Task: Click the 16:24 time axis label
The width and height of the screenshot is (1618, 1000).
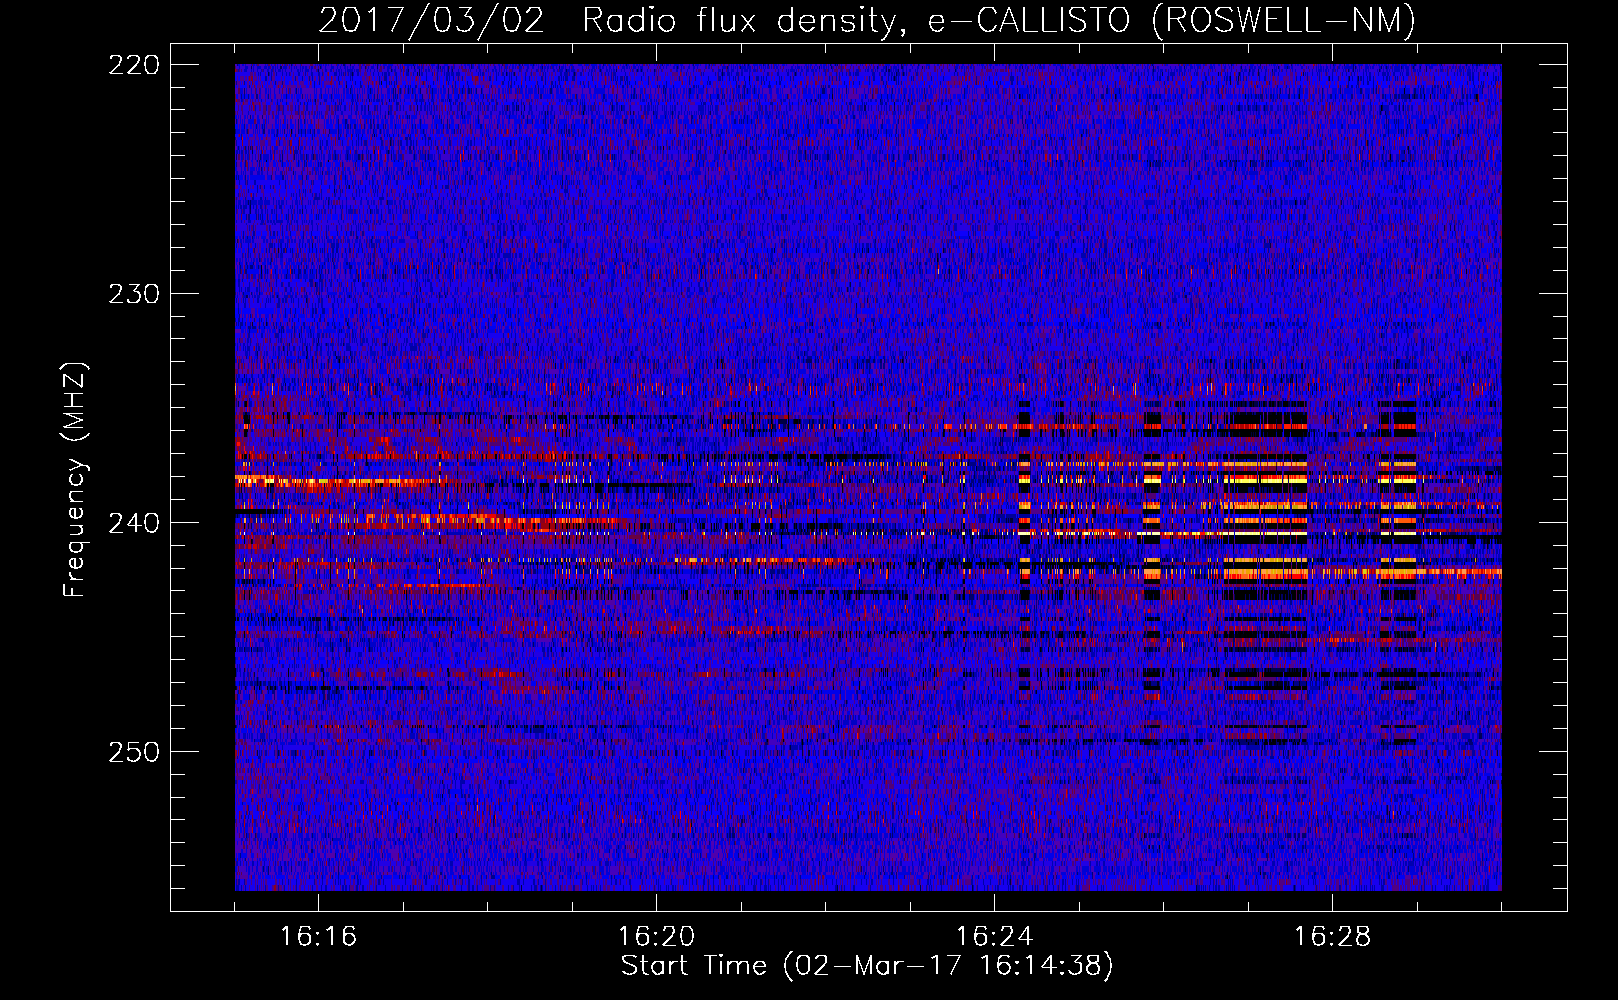Action: tap(994, 937)
